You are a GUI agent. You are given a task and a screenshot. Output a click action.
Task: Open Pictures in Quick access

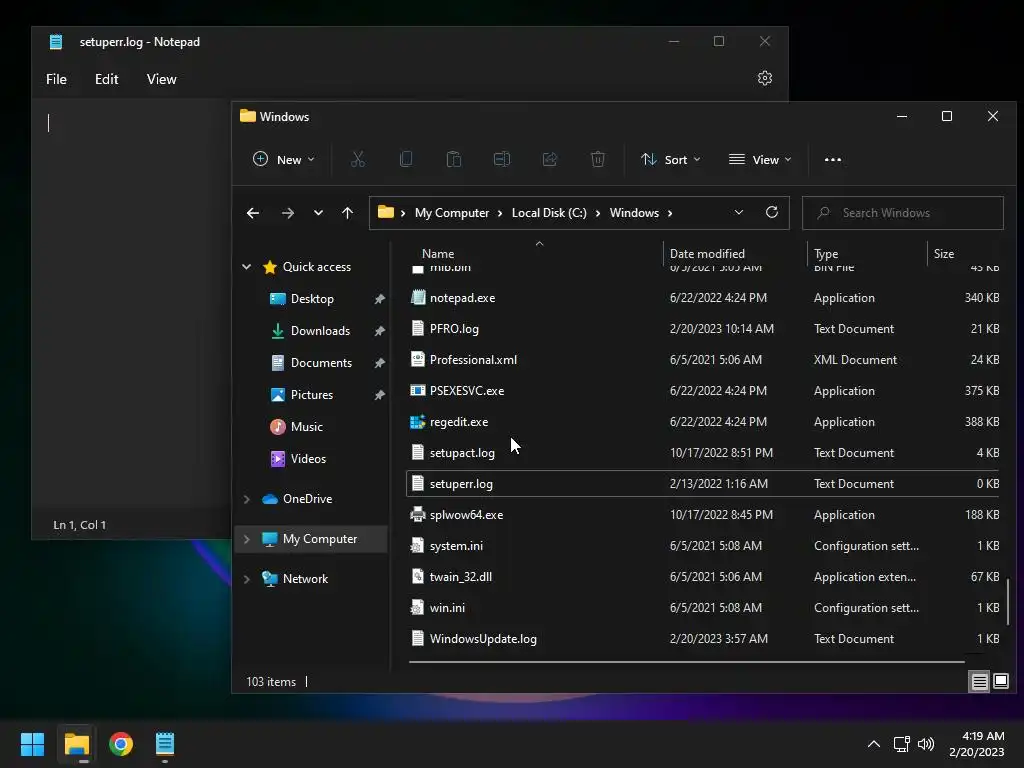click(x=312, y=394)
